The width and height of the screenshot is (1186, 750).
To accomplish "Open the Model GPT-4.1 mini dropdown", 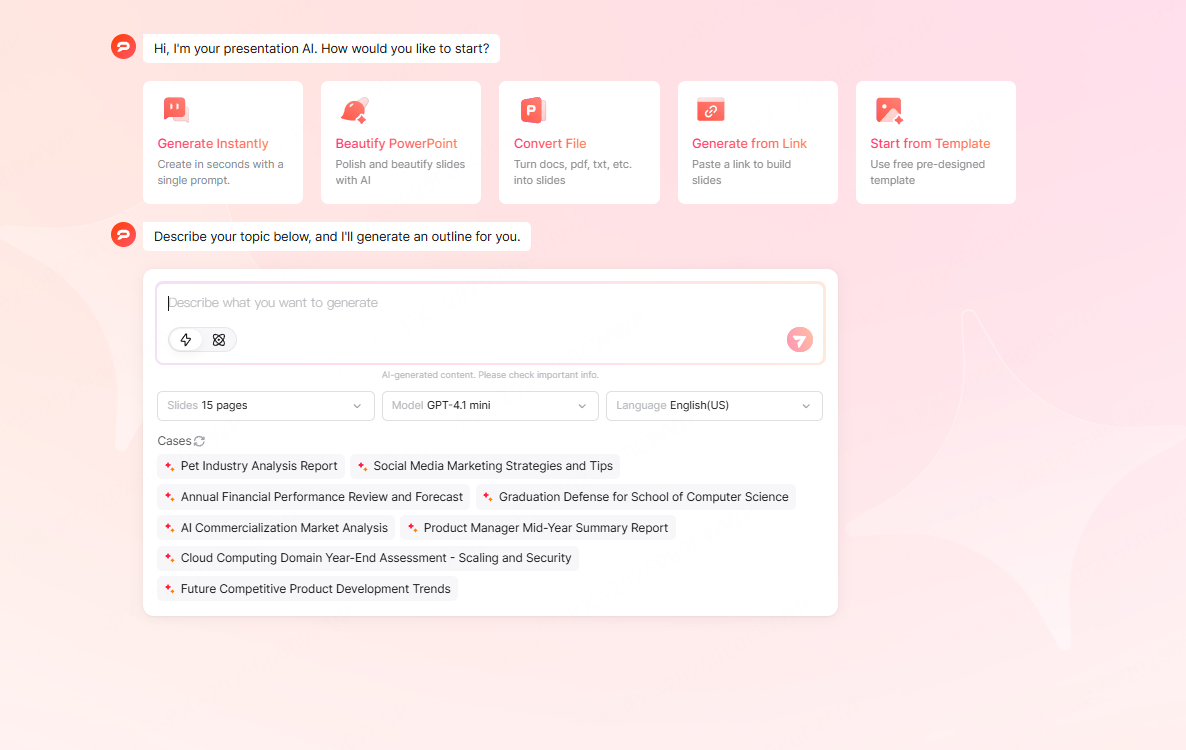I will tap(490, 406).
